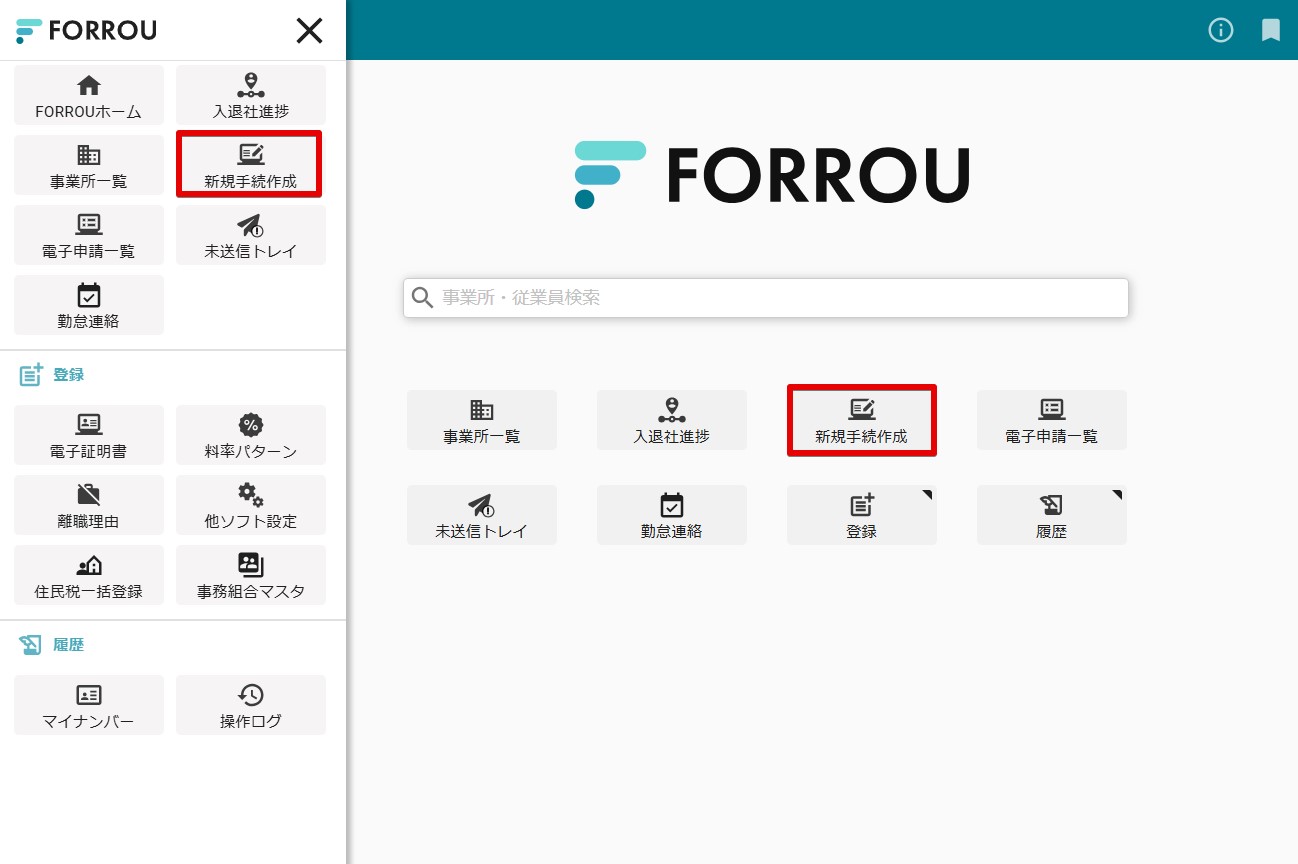Viewport: 1298px width, 864px height.
Task: Click the search magnifier icon
Action: point(423,298)
